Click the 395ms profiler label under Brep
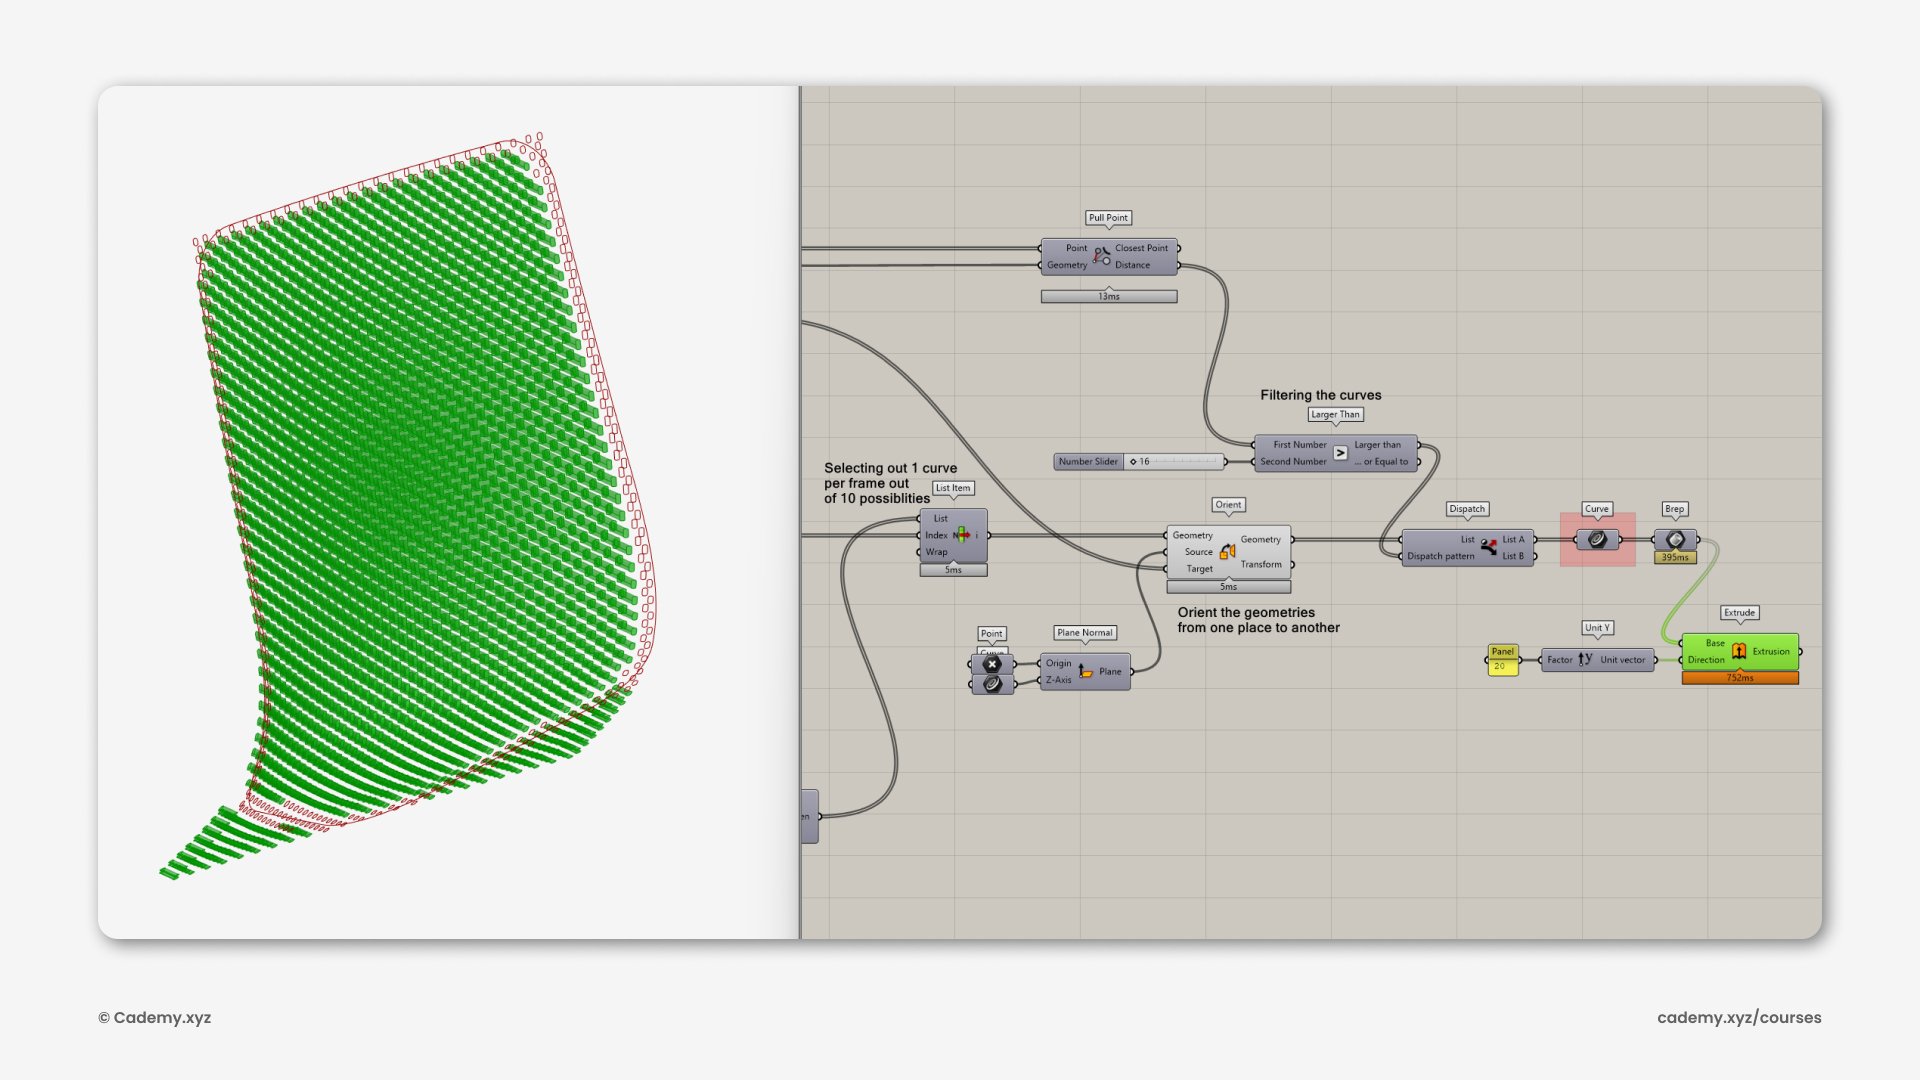Image resolution: width=1920 pixels, height=1080 pixels. pyautogui.click(x=1675, y=557)
